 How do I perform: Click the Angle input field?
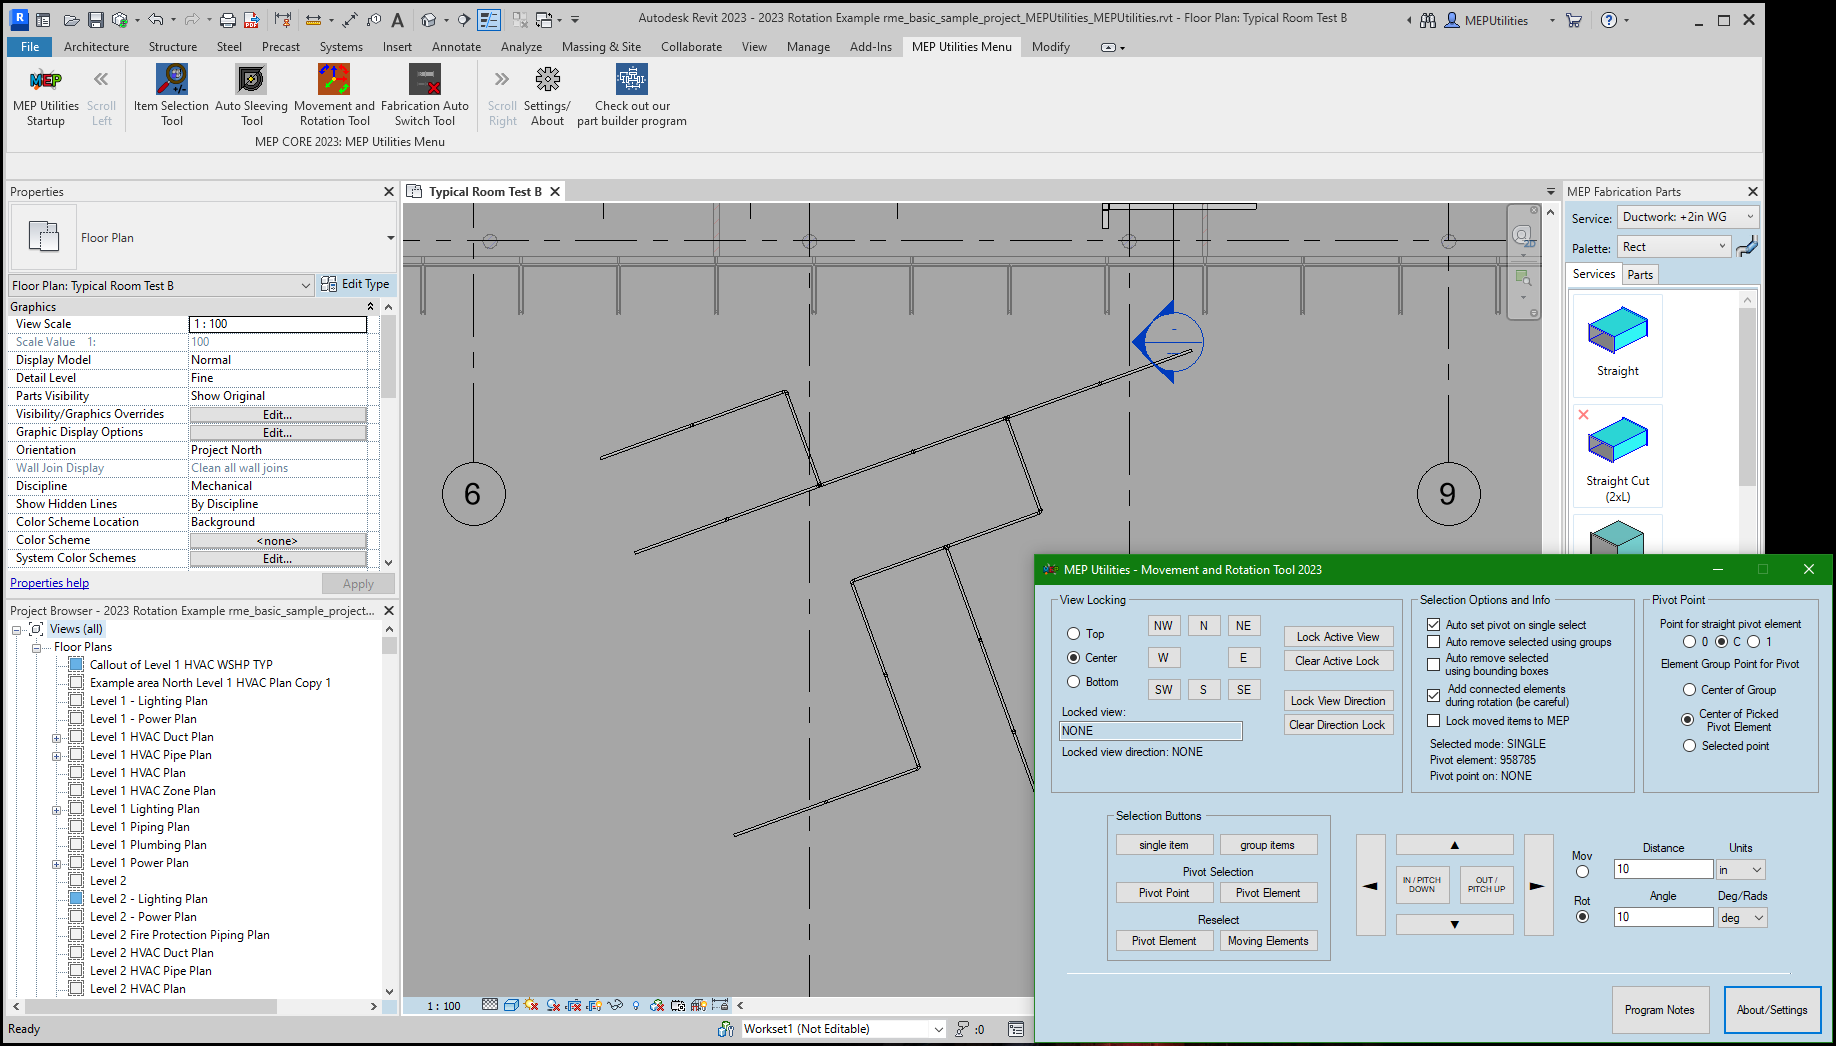[x=1662, y=917]
